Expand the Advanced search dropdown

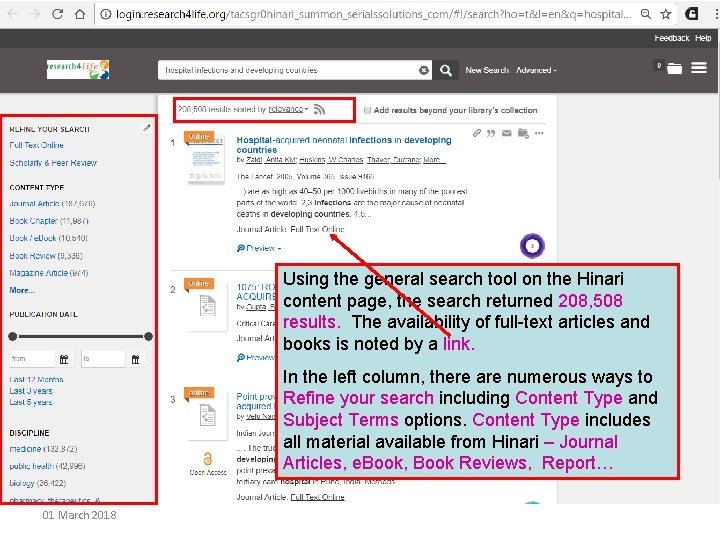click(x=536, y=70)
